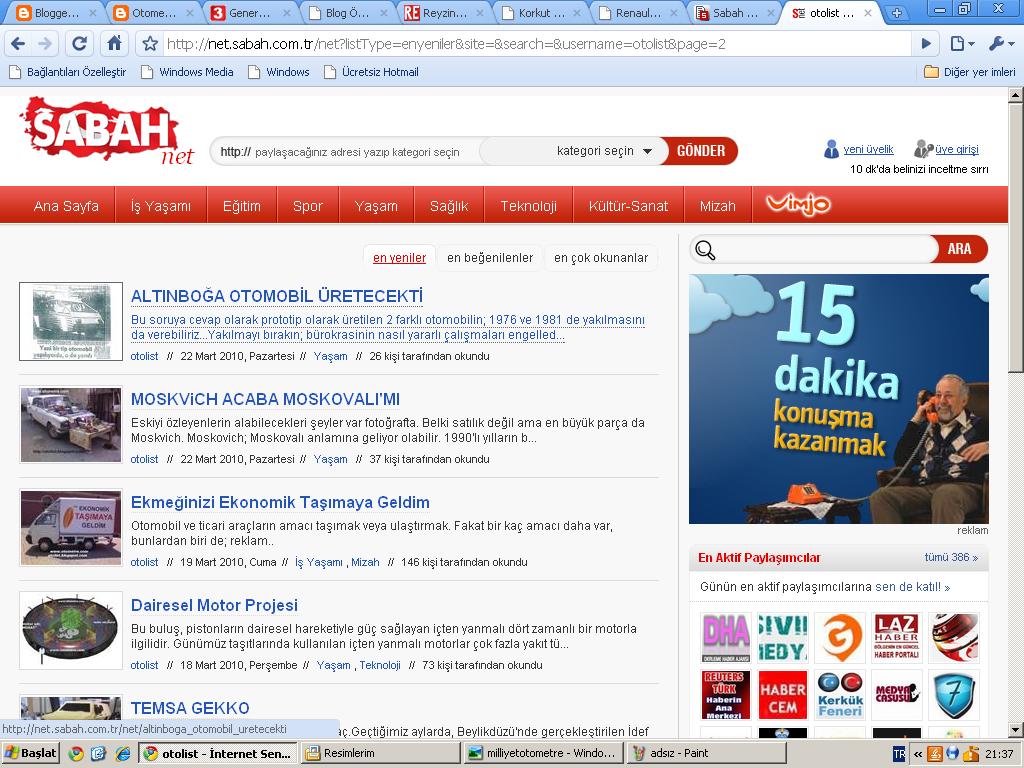Open the Spor navigation menu item
Screen dimensions: 1024x768
click(308, 206)
